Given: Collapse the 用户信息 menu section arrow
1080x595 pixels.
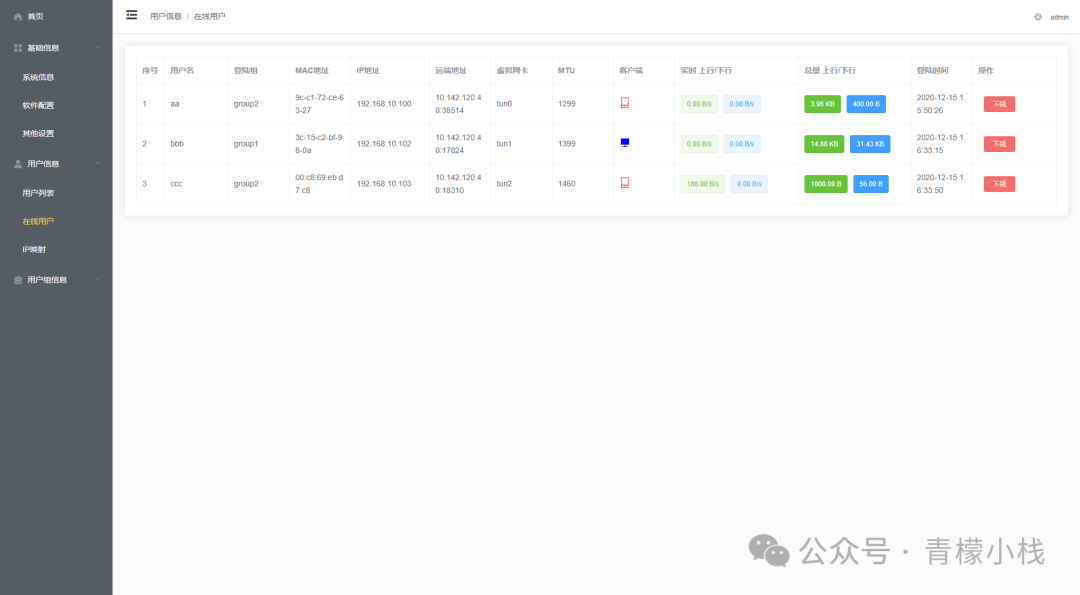Looking at the screenshot, I should click(x=97, y=164).
